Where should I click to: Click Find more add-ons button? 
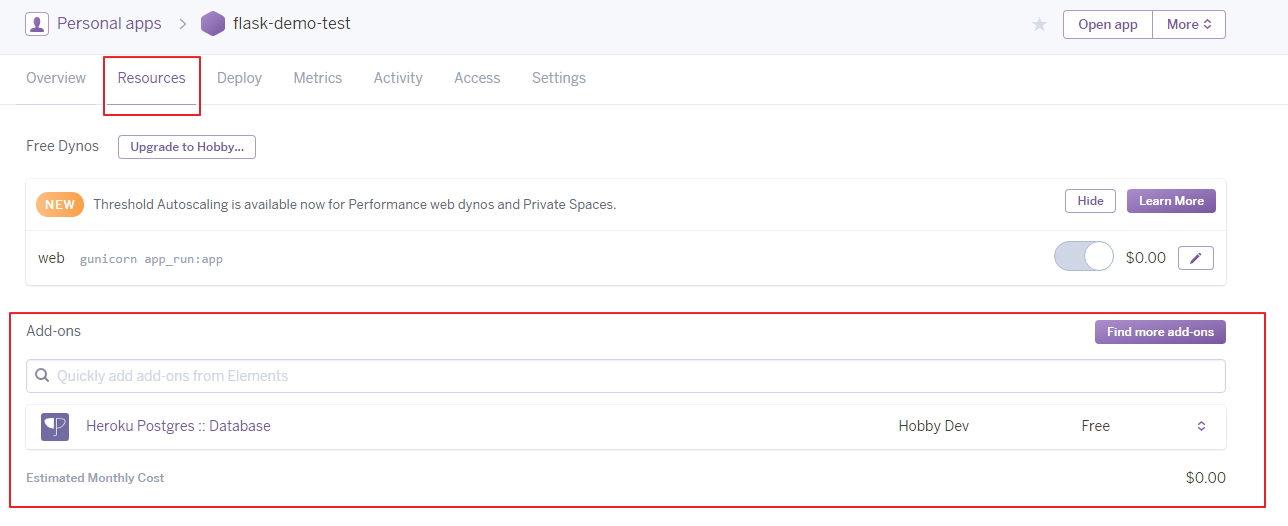click(x=1160, y=332)
